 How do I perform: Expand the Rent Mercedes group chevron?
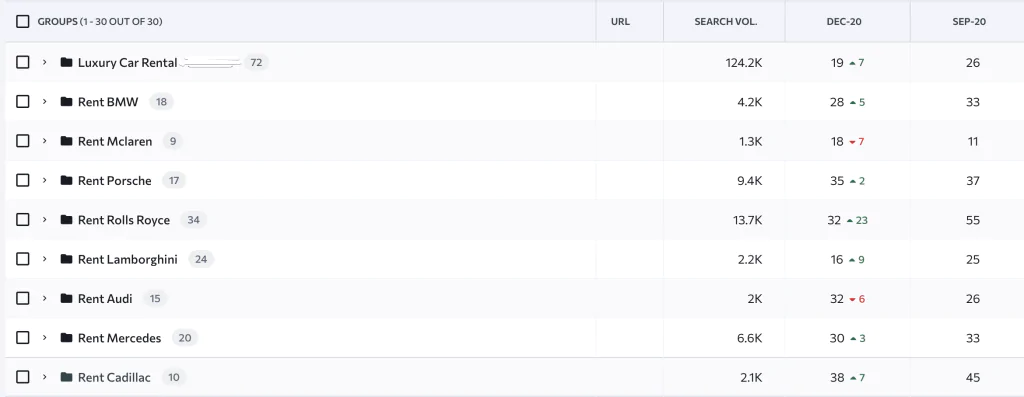(44, 338)
